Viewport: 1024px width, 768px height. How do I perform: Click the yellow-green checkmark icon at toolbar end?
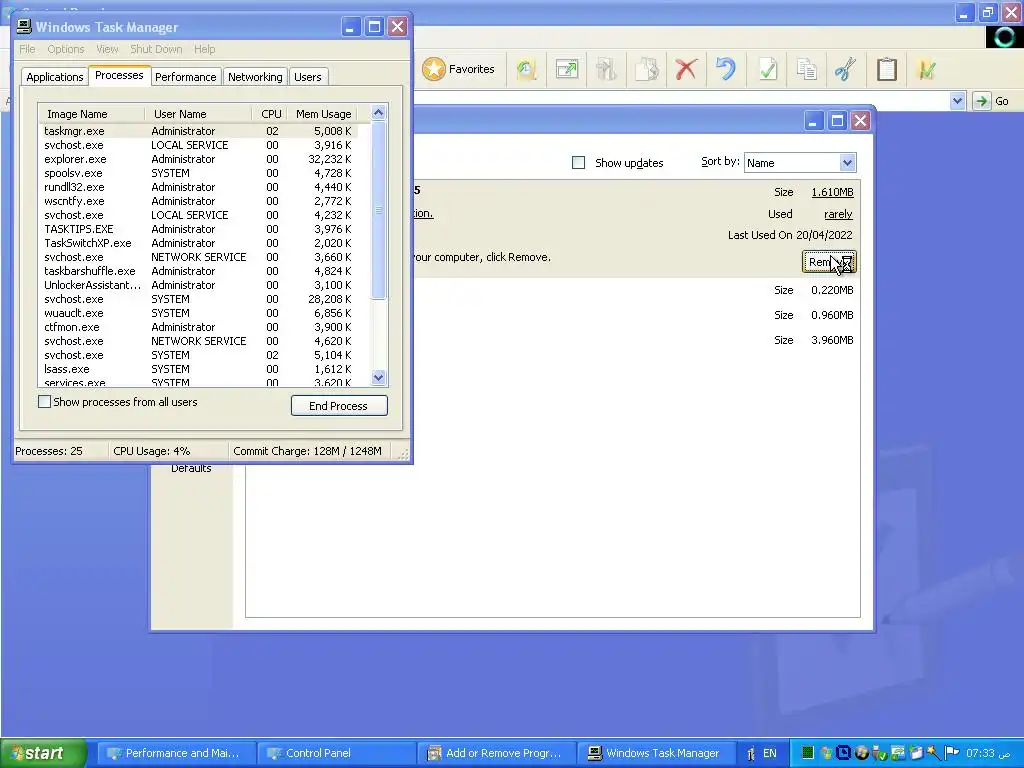(926, 69)
